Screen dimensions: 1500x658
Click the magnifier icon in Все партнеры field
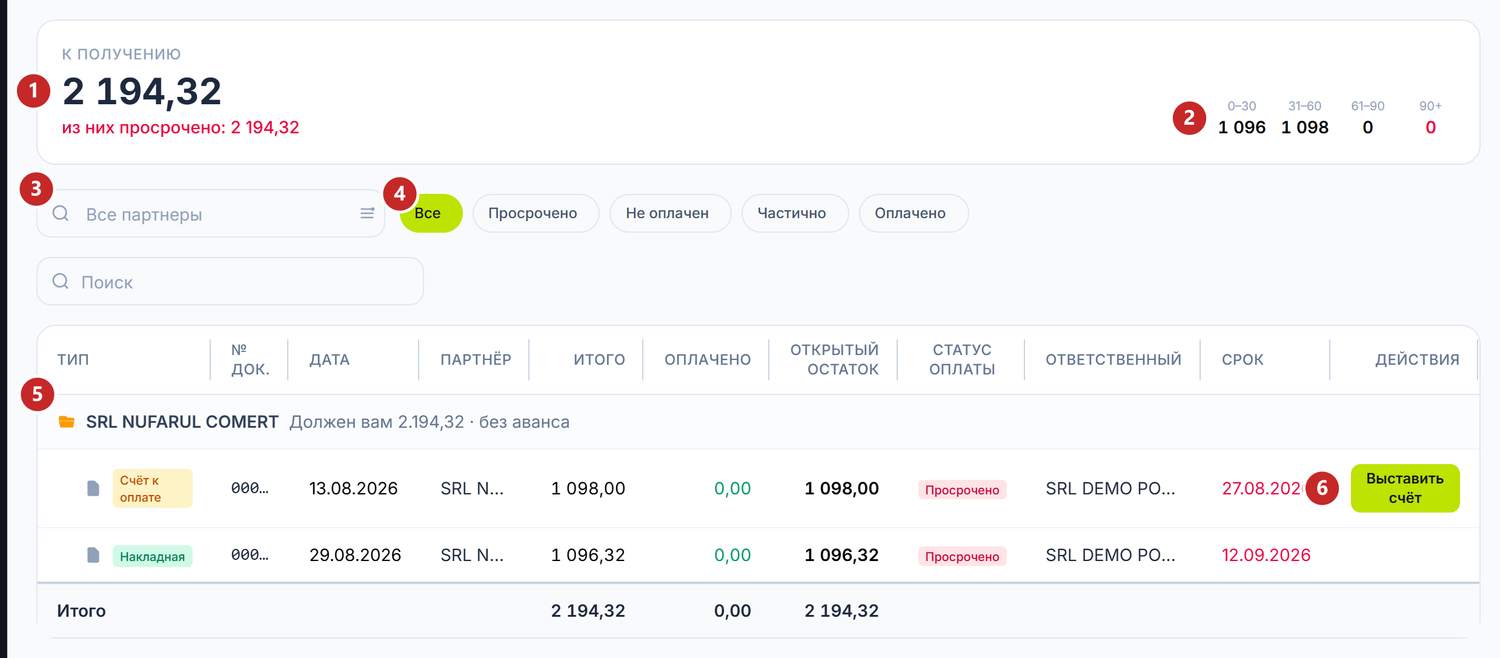coord(61,213)
